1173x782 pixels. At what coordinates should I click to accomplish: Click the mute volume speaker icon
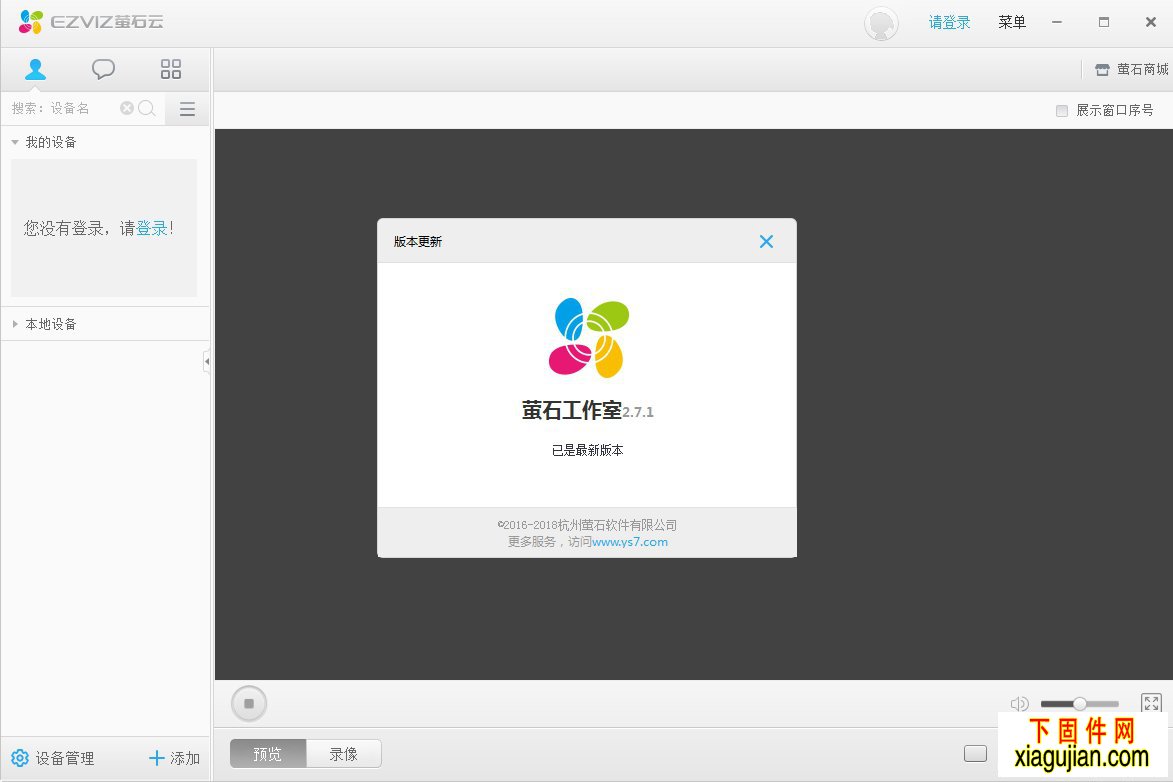[1019, 703]
